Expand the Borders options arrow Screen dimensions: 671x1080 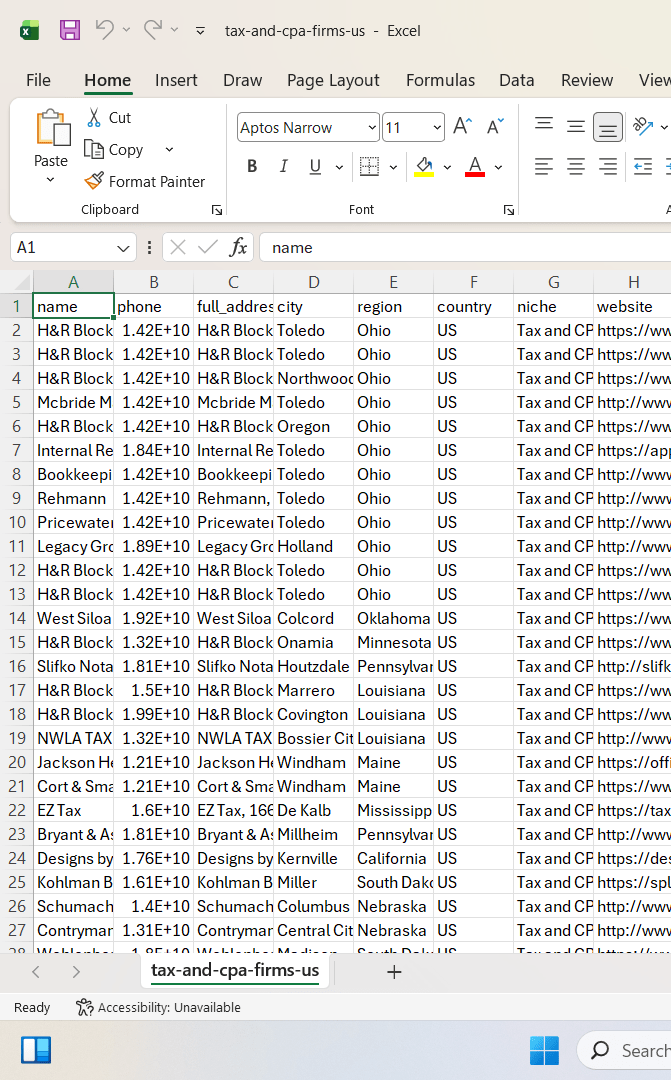[393, 167]
